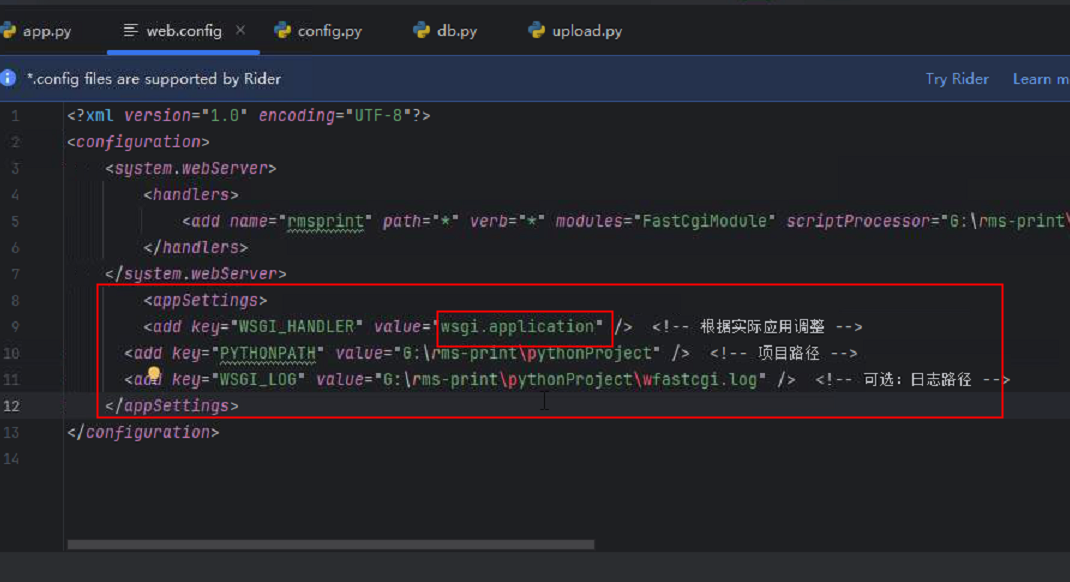This screenshot has height=582, width=1070.
Task: Click the opening appSettings tag
Action: click(x=205, y=300)
